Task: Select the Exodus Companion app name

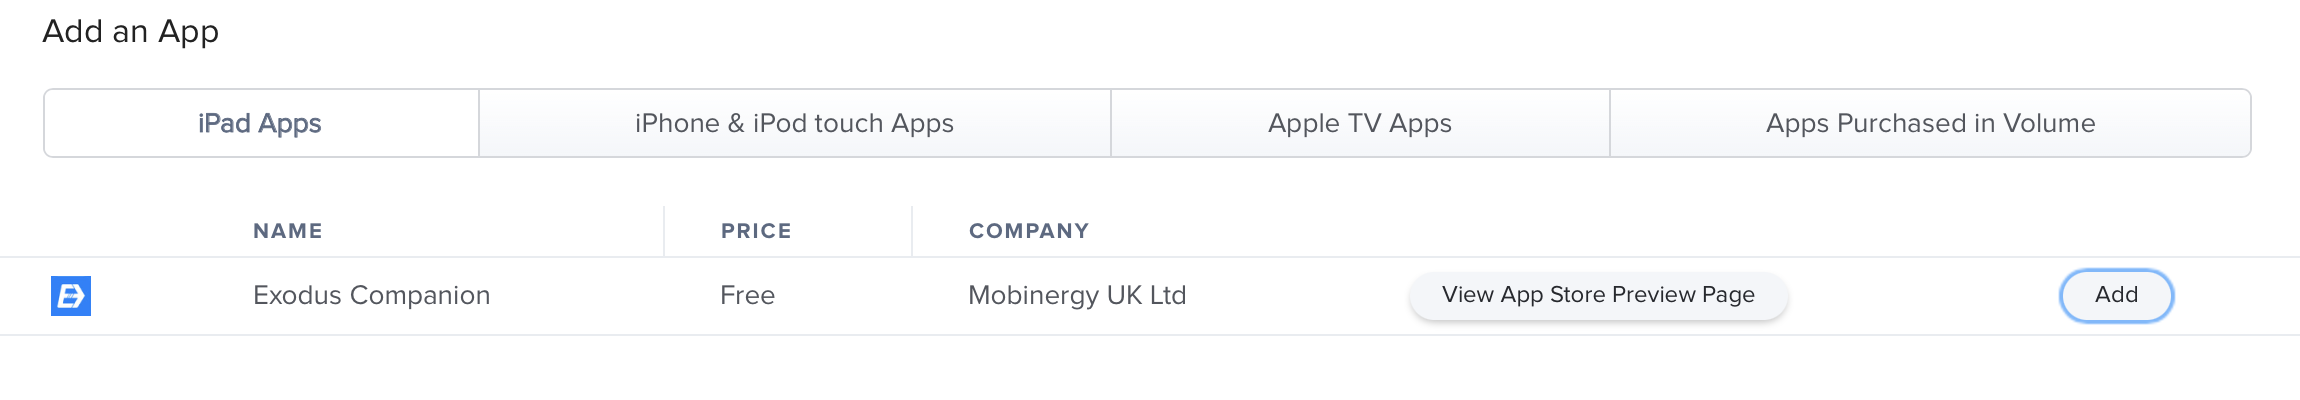Action: (372, 295)
